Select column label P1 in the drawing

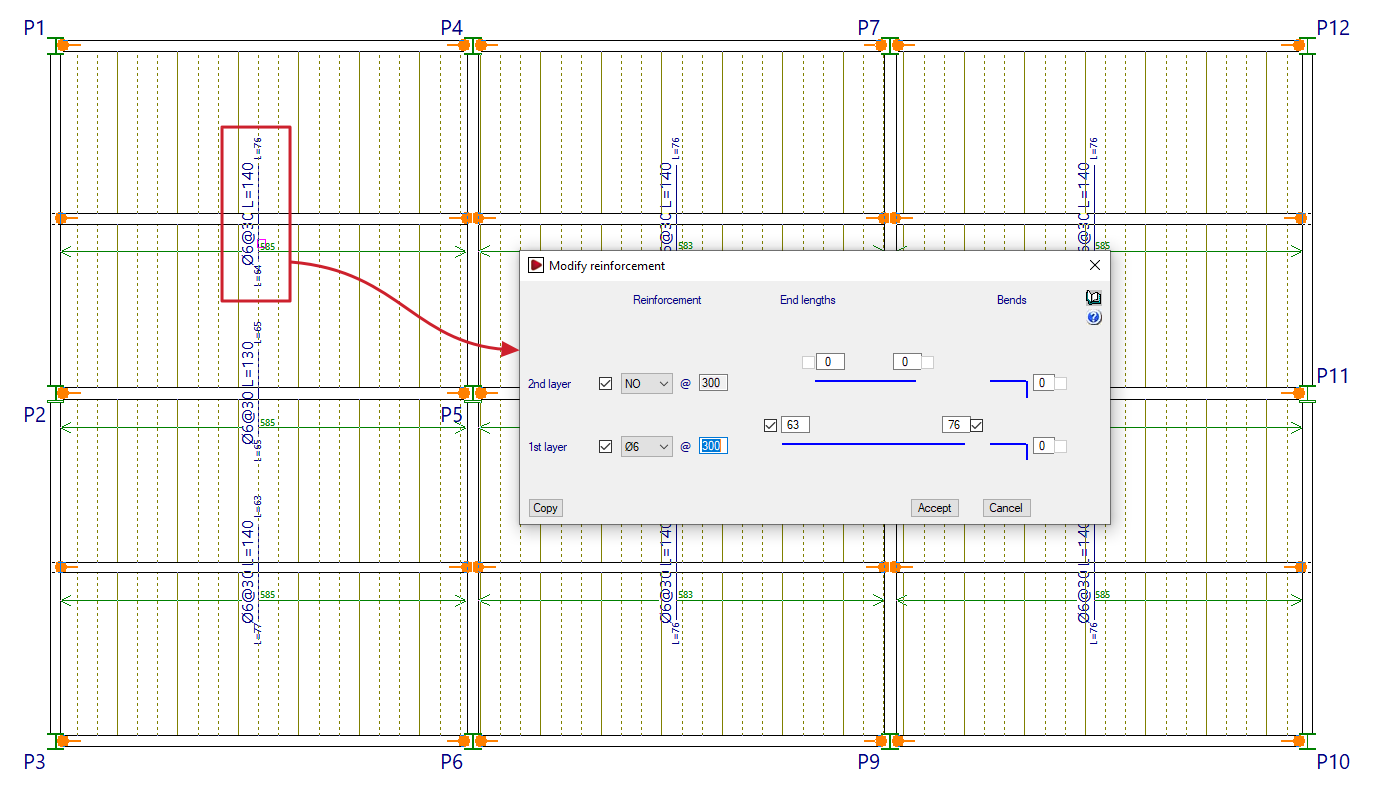tap(35, 28)
